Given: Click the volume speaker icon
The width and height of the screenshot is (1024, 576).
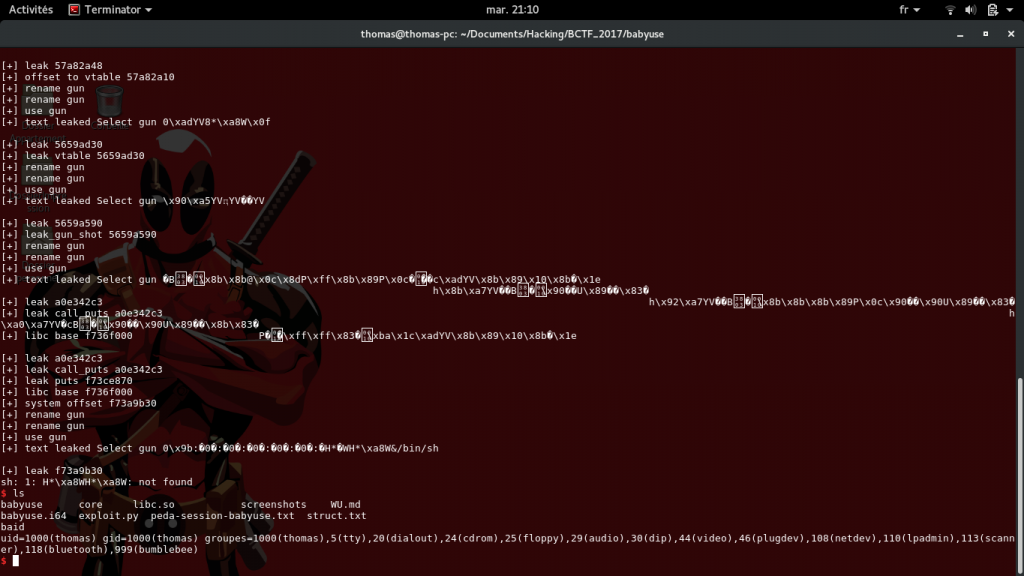Looking at the screenshot, I should 970,10.
